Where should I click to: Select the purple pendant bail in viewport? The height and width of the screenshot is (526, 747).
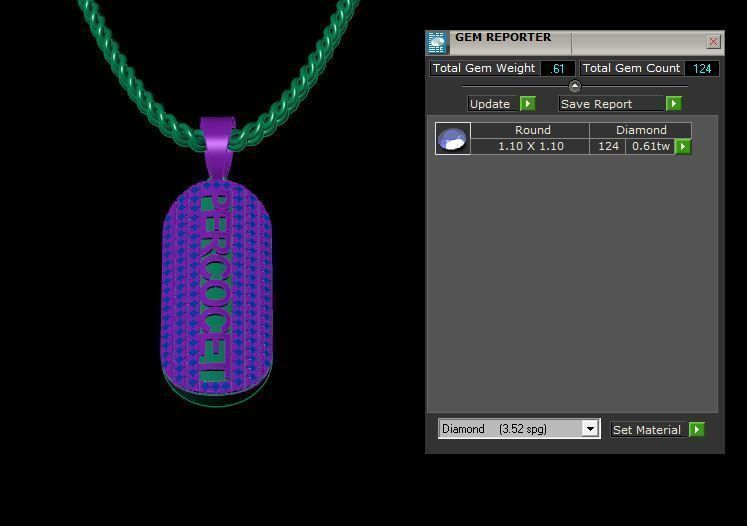click(218, 147)
